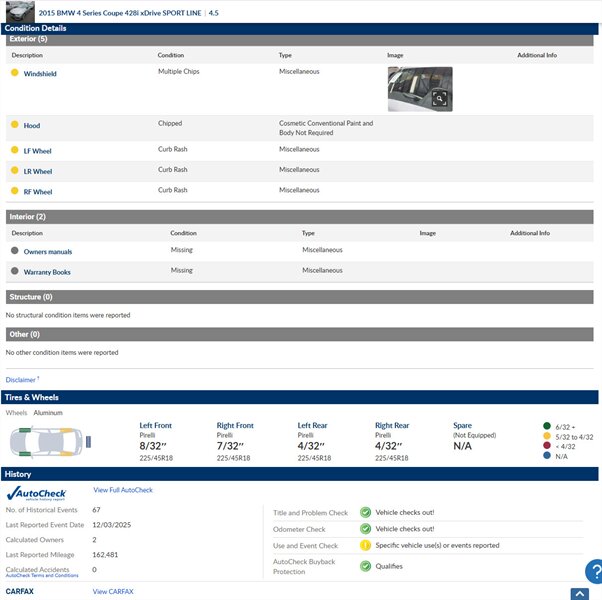Viewport: 602px width, 600px height.
Task: Click green checkmark beside Title and Problem Check
Action: click(x=366, y=512)
